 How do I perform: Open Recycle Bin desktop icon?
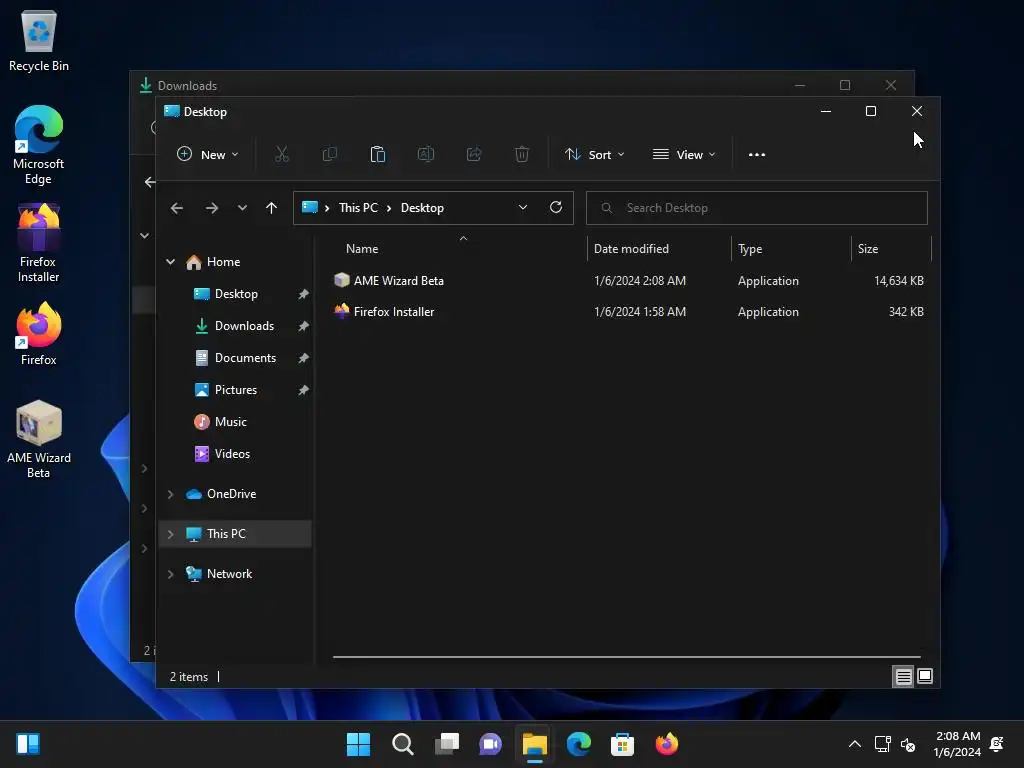point(39,40)
